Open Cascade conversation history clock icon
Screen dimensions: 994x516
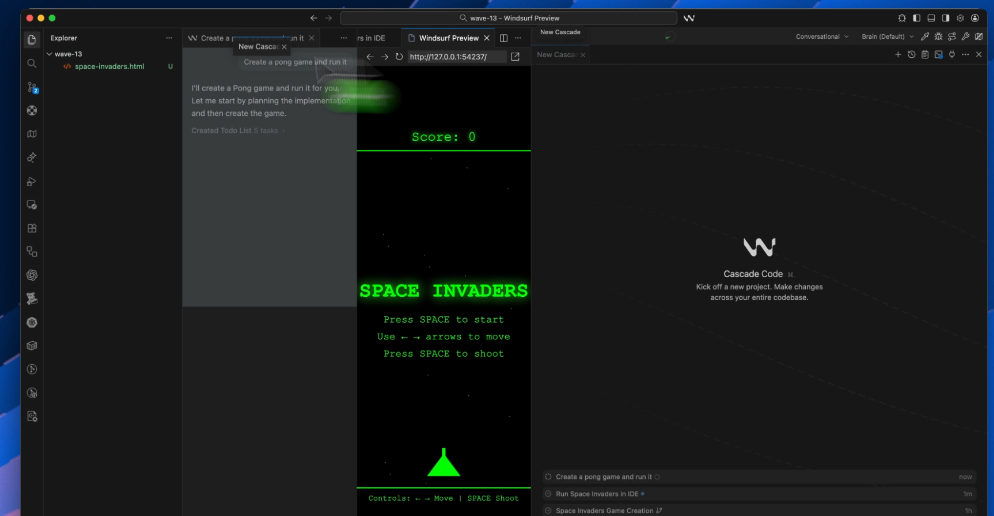[911, 55]
